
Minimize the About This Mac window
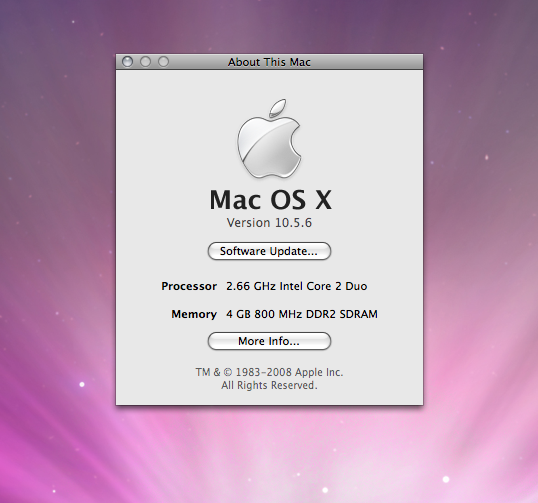[145, 62]
